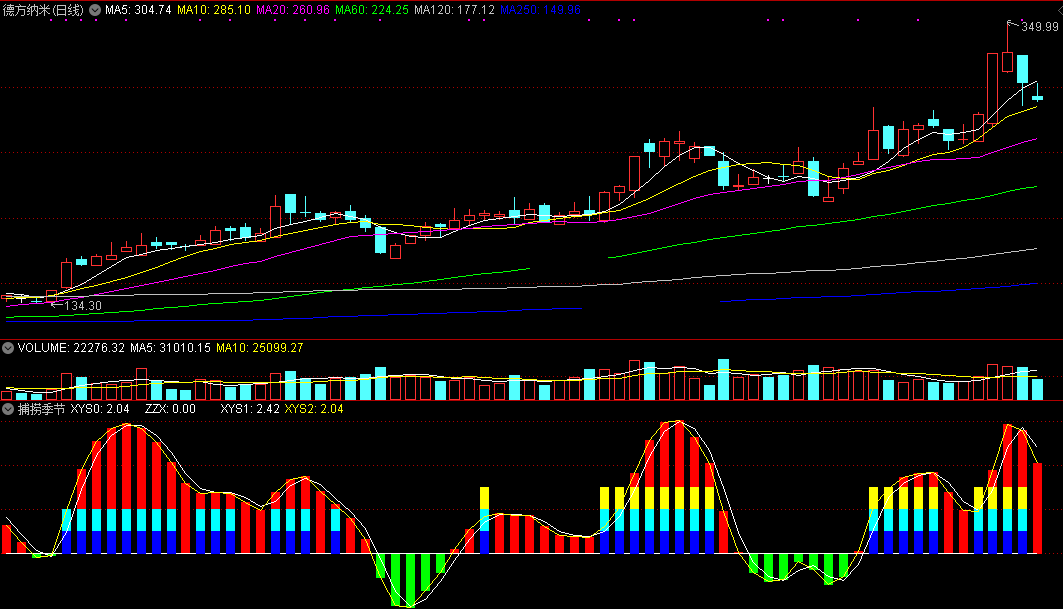Select the MA5: 304.74 label
1063x609 pixels.
pyautogui.click(x=138, y=10)
